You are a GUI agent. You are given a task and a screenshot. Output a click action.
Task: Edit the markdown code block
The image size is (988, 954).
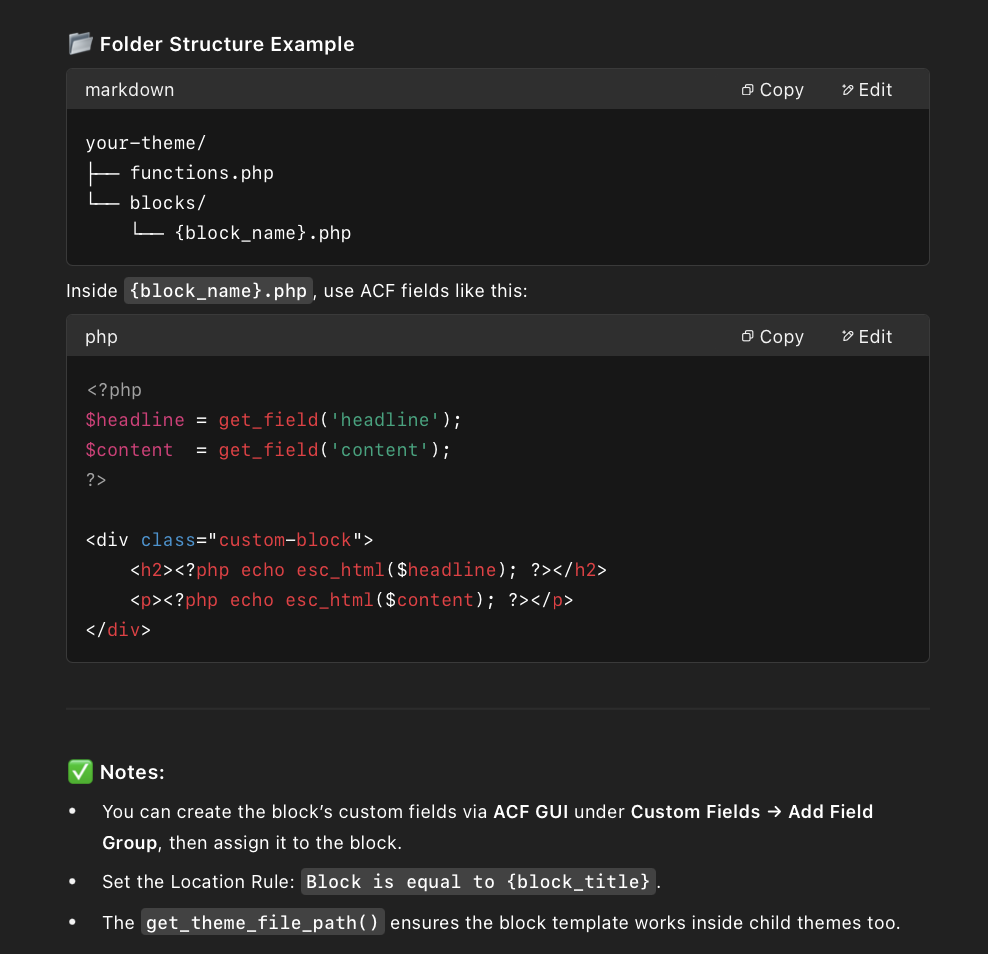tap(867, 90)
